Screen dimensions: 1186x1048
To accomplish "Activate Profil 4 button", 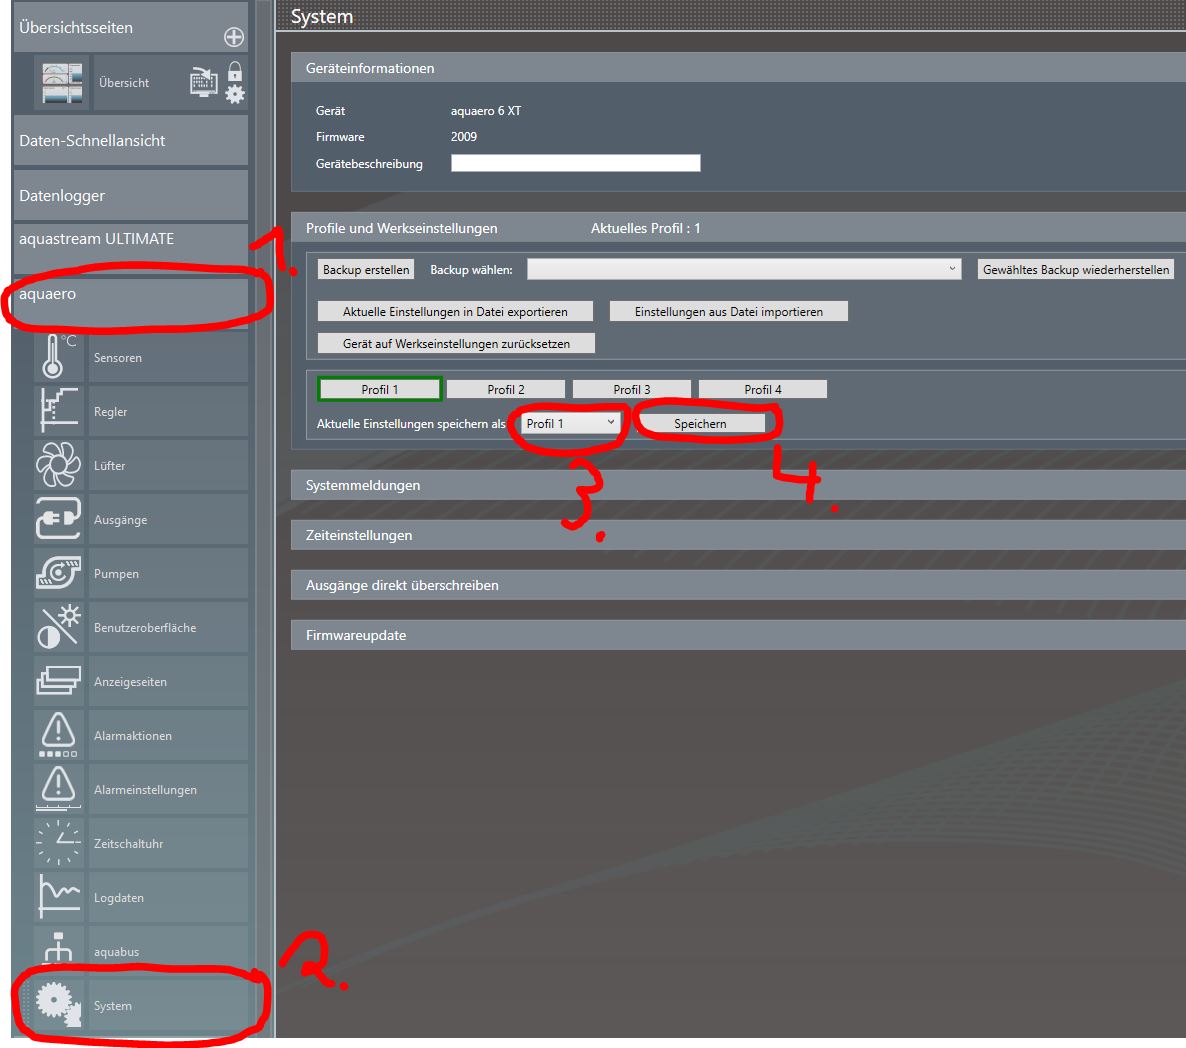I will pos(762,389).
